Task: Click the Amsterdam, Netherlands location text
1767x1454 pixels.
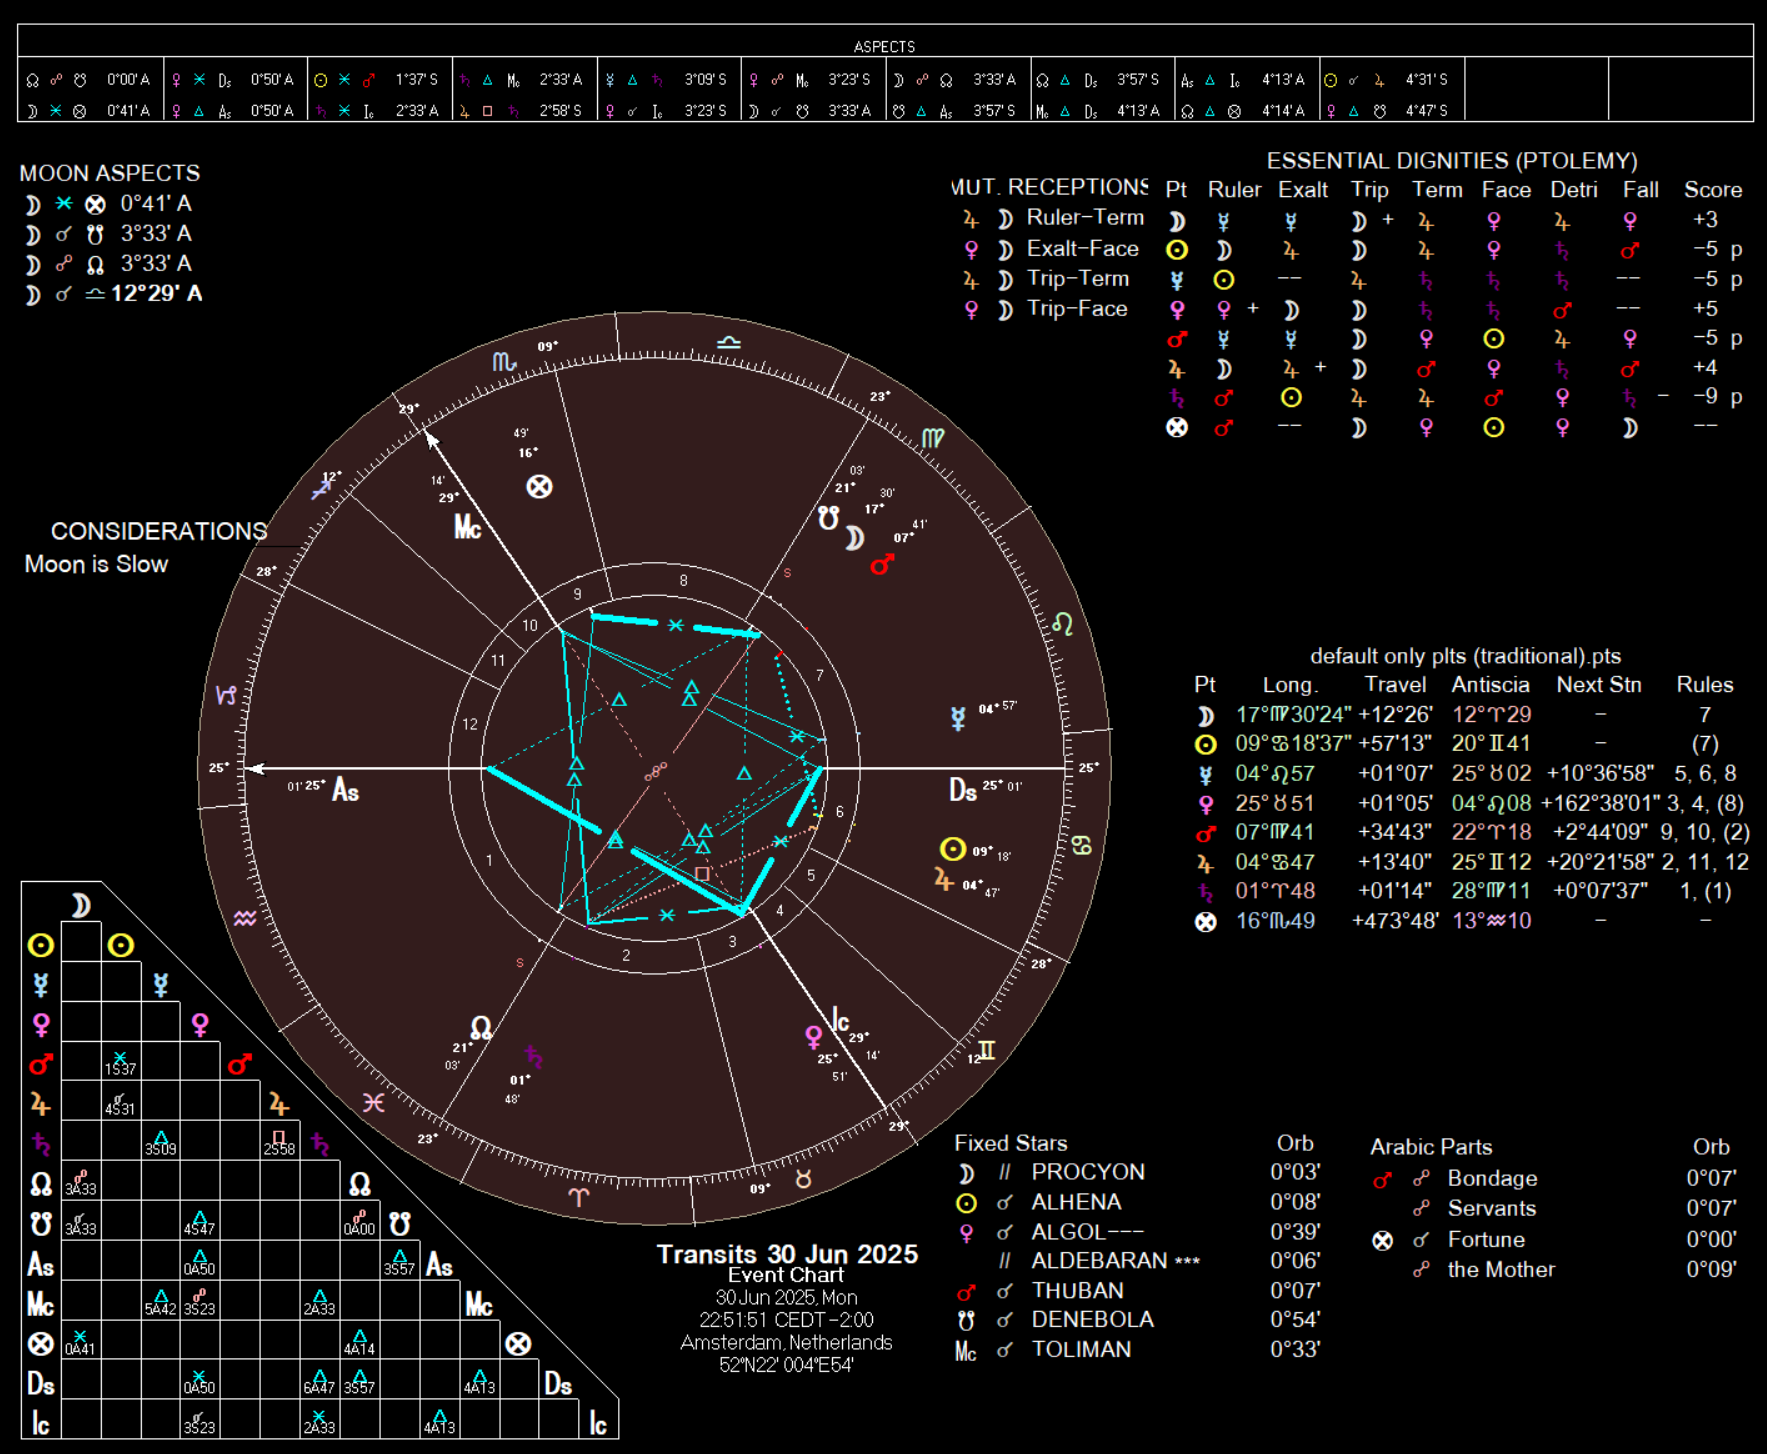Action: coord(787,1342)
